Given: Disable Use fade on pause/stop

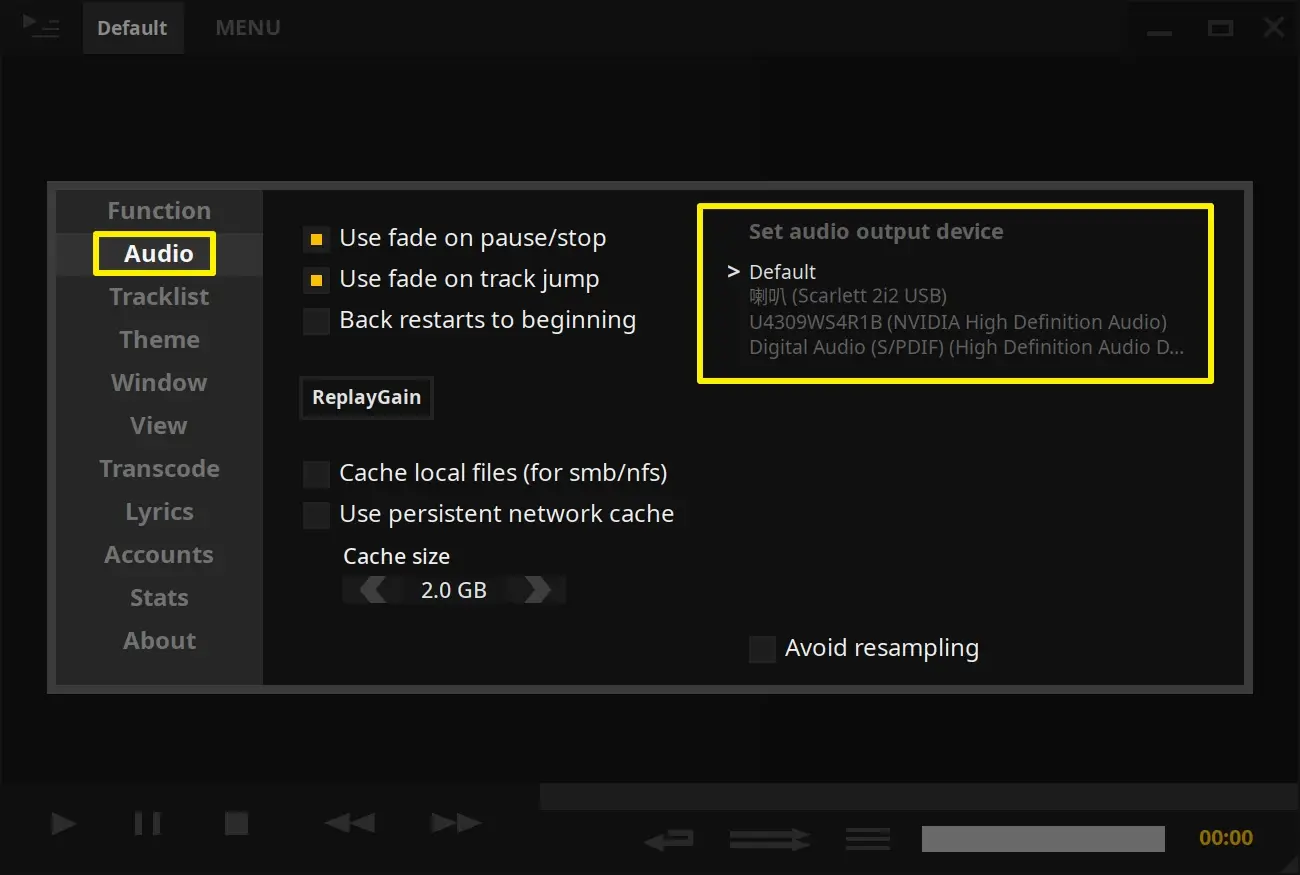Looking at the screenshot, I should [316, 239].
